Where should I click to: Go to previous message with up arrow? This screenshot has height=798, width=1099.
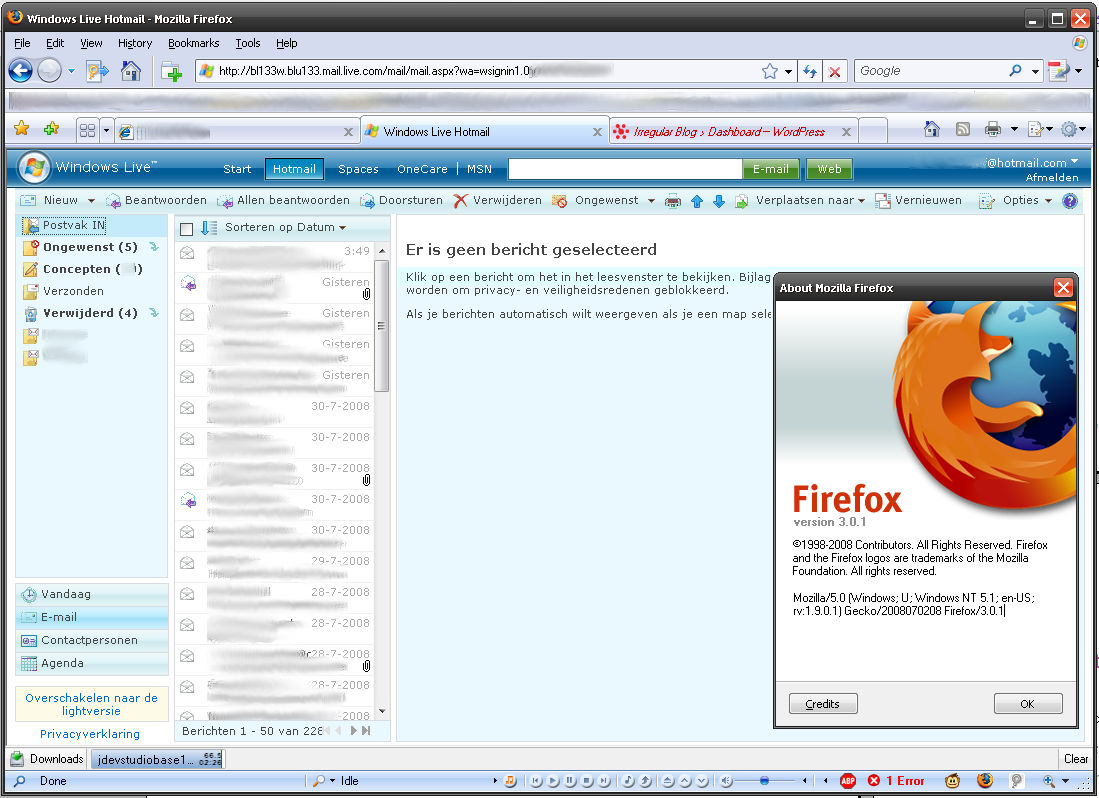(x=697, y=202)
